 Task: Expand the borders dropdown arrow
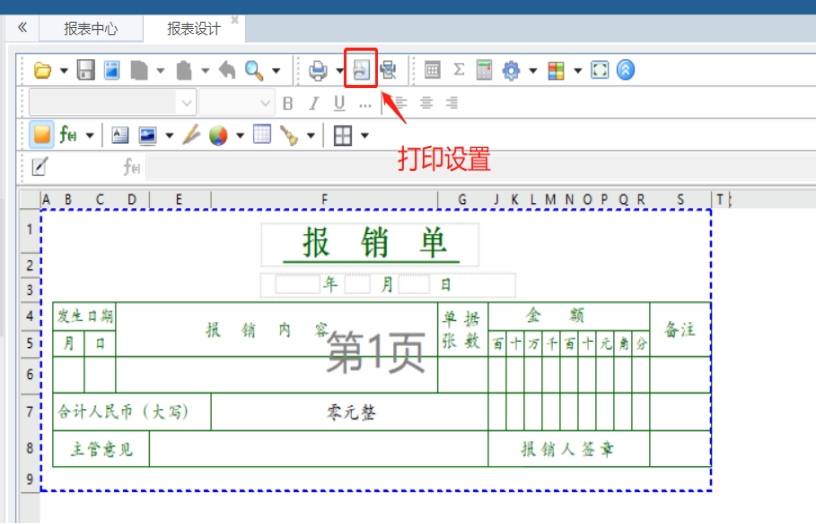tap(365, 135)
